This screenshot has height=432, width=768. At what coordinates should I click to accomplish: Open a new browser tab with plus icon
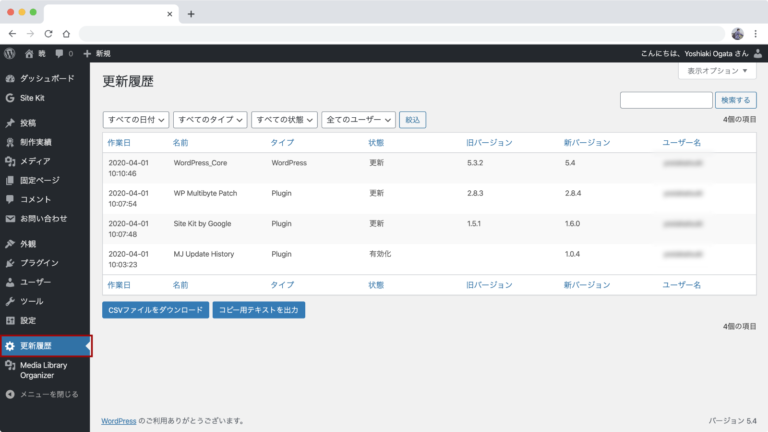pos(191,14)
